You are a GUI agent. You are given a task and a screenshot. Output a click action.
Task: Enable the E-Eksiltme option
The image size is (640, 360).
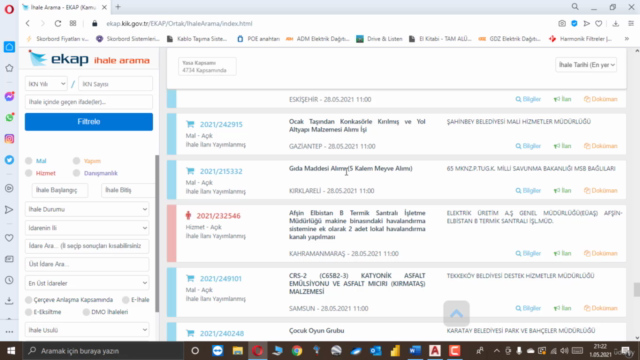coord(29,312)
